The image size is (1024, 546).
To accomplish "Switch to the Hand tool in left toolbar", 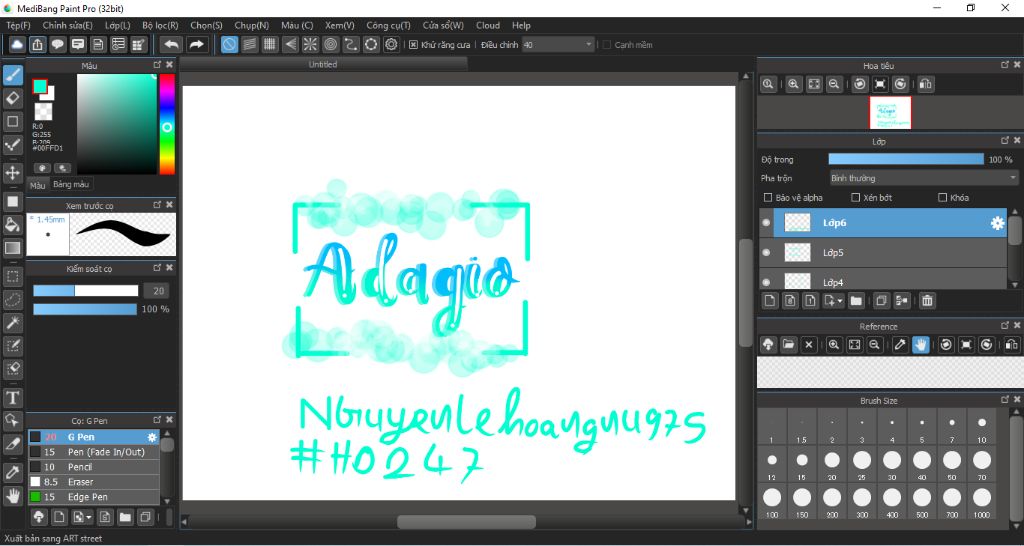I will click(13, 495).
